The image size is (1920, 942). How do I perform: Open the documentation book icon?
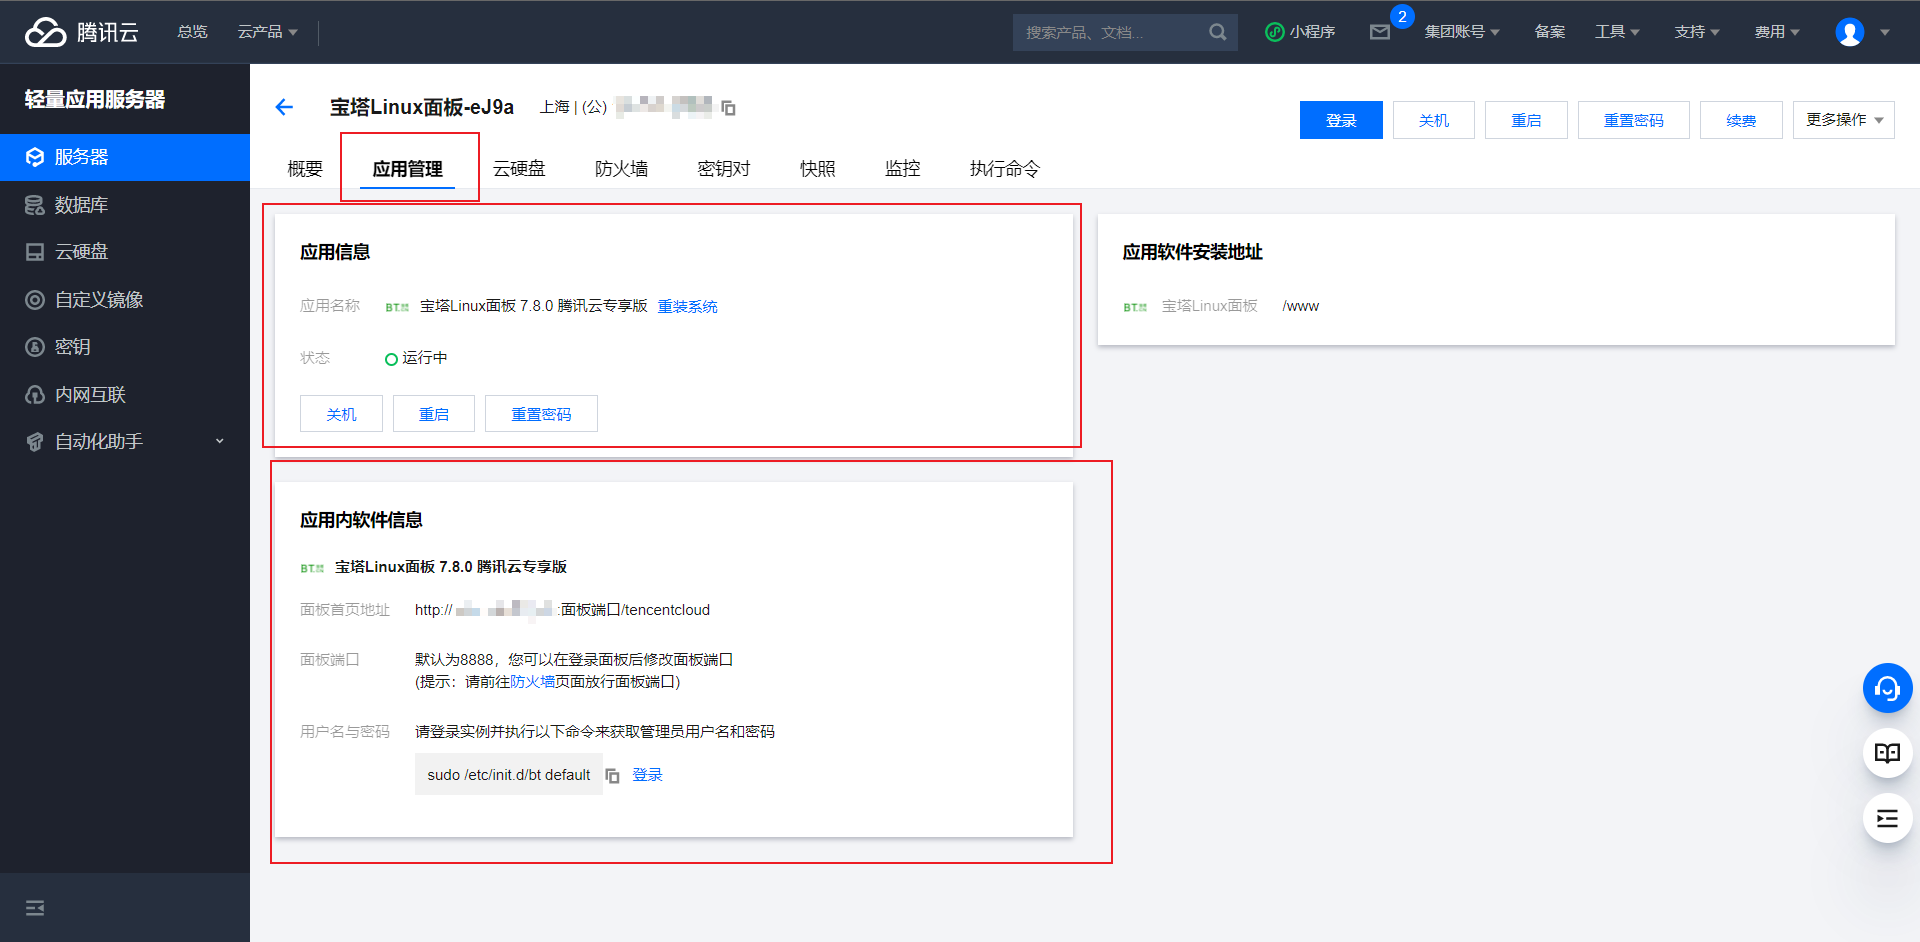click(x=1887, y=753)
